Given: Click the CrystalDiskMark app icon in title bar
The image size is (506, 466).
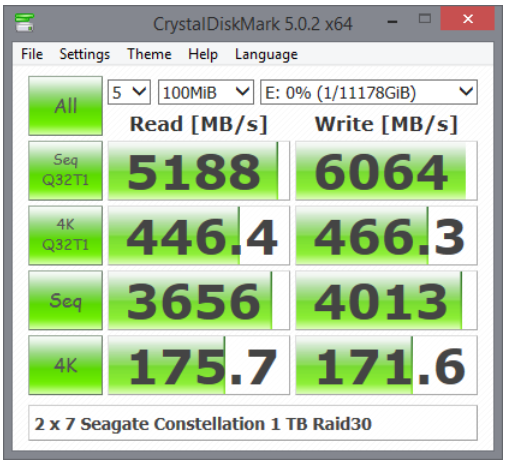Looking at the screenshot, I should [x=24, y=22].
